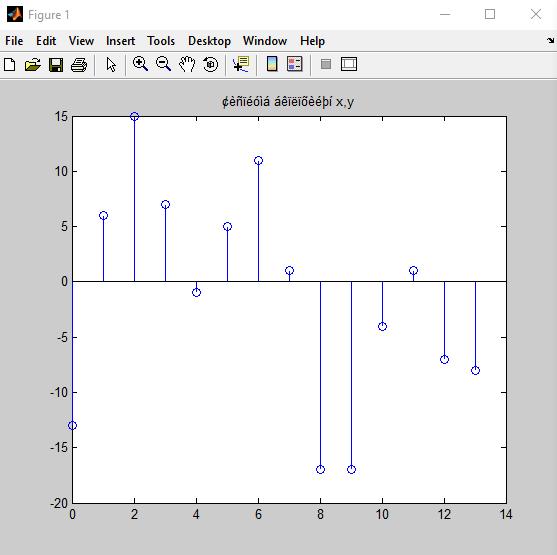The height and width of the screenshot is (555, 557).
Task: Select the Zoom In magnifier tool
Action: pyautogui.click(x=140, y=64)
